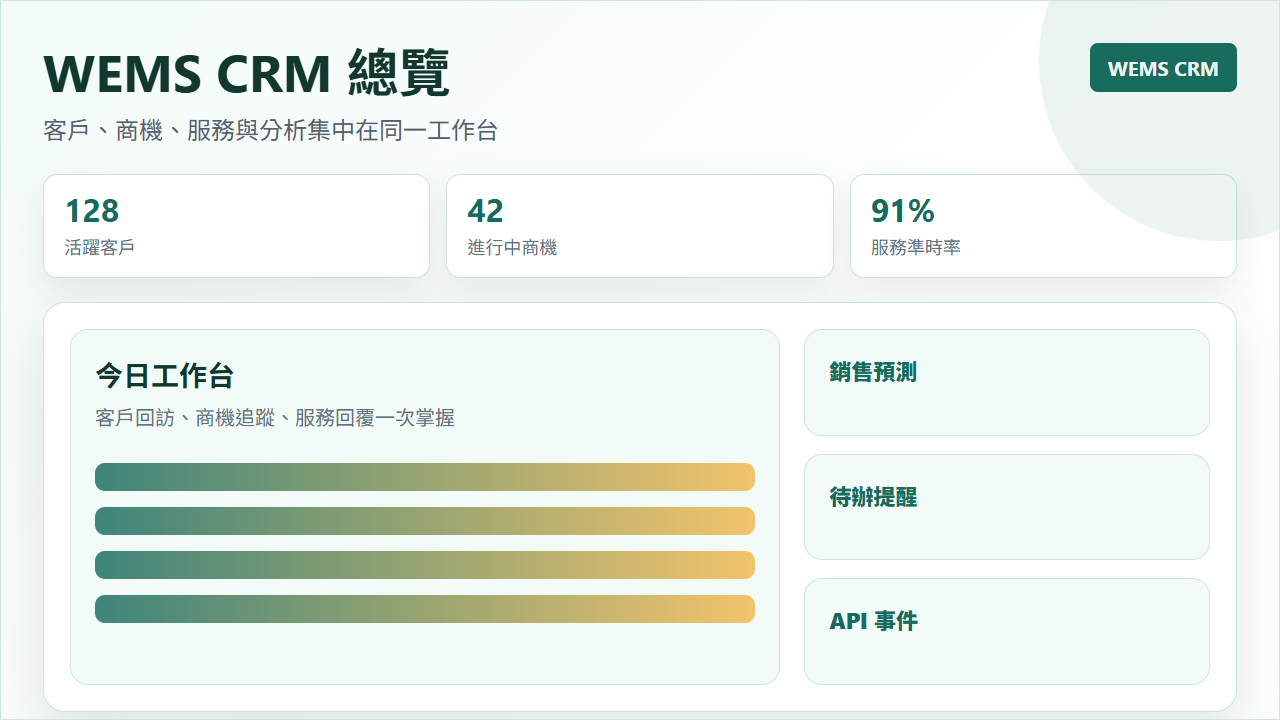Open the 活躍客戶 128 stat card
Screen dimensions: 1280x720
coord(236,226)
